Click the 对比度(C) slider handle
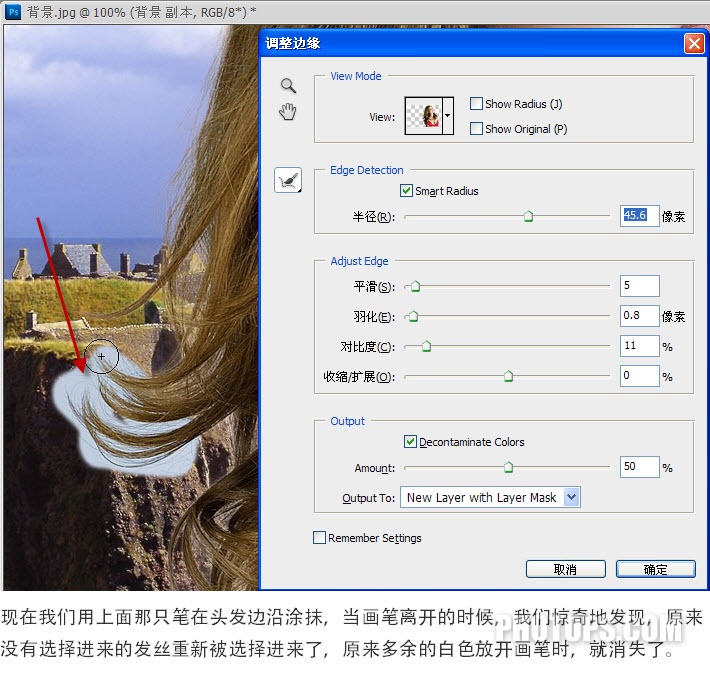710x673 pixels. click(x=426, y=346)
